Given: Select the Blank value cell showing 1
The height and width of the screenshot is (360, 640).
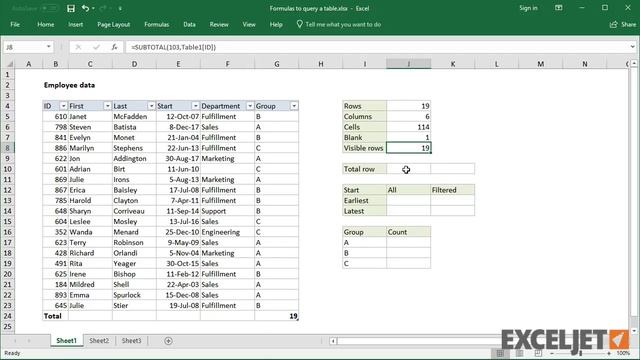Looking at the screenshot, I should [409, 138].
